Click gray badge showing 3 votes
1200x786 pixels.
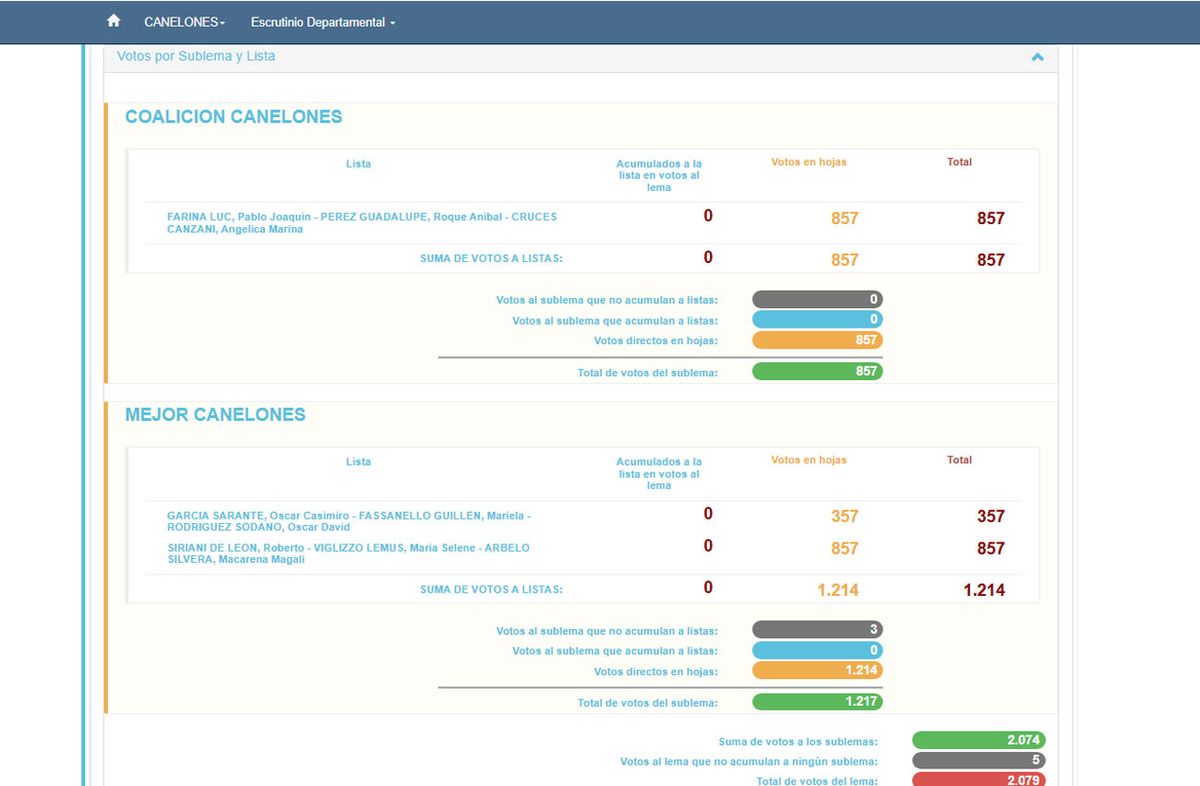817,630
